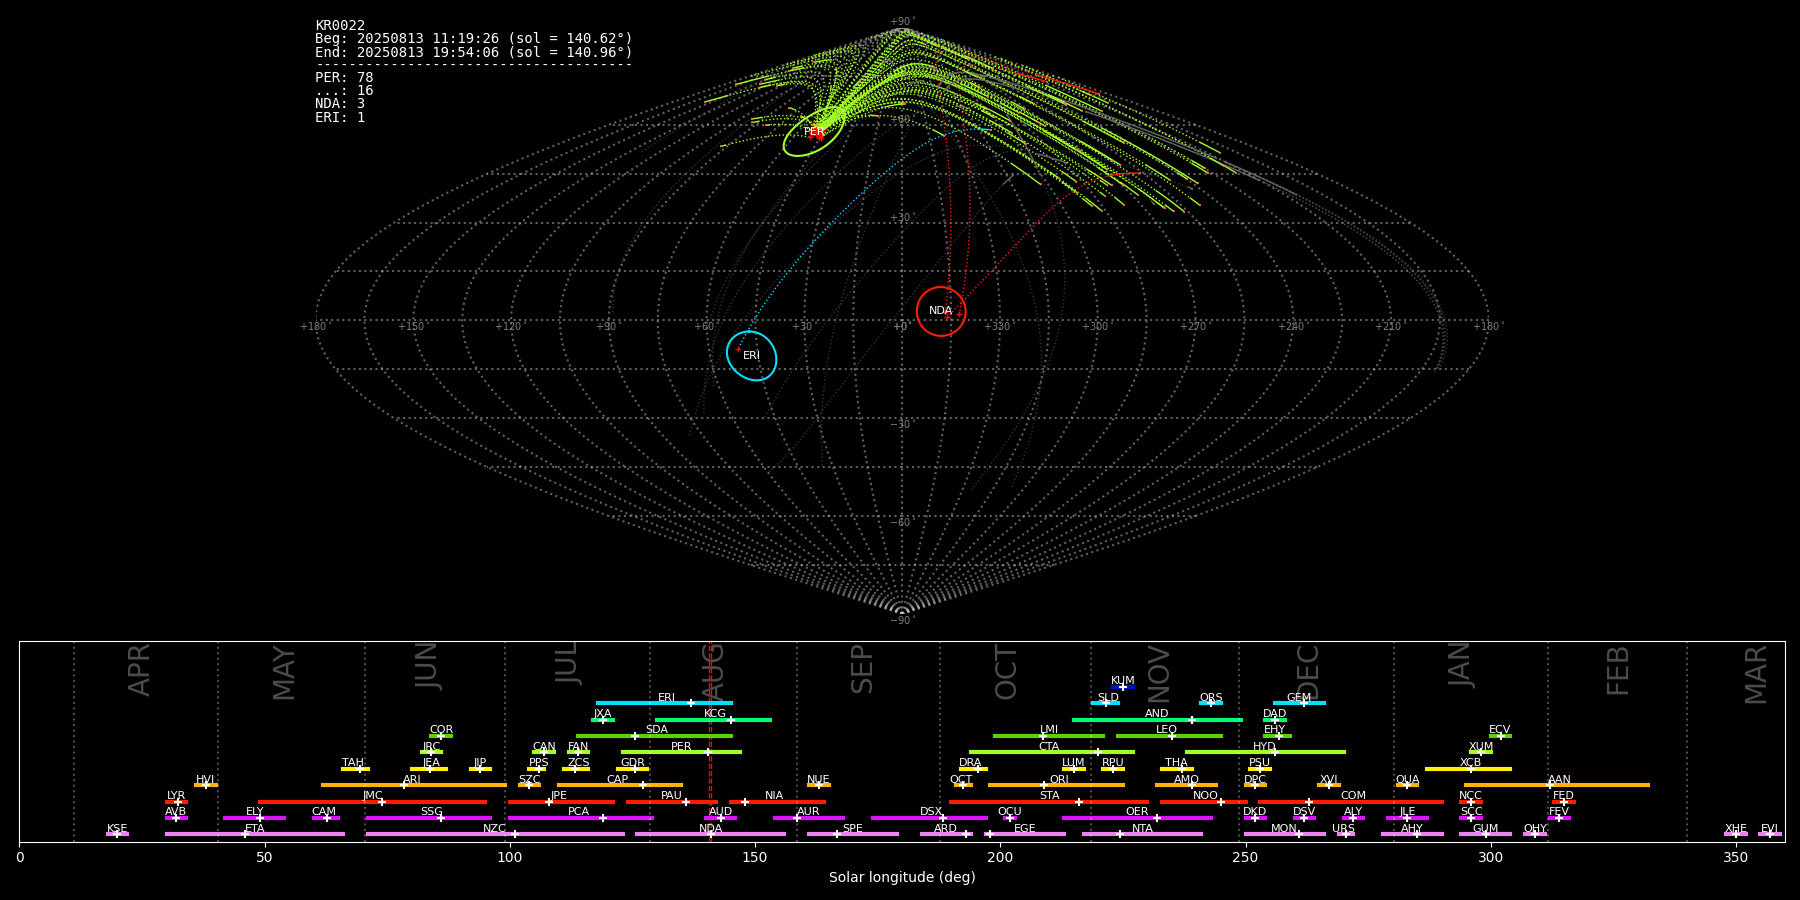1800x900 pixels.
Task: Click the NDA: 3 count in header
Action: click(340, 103)
